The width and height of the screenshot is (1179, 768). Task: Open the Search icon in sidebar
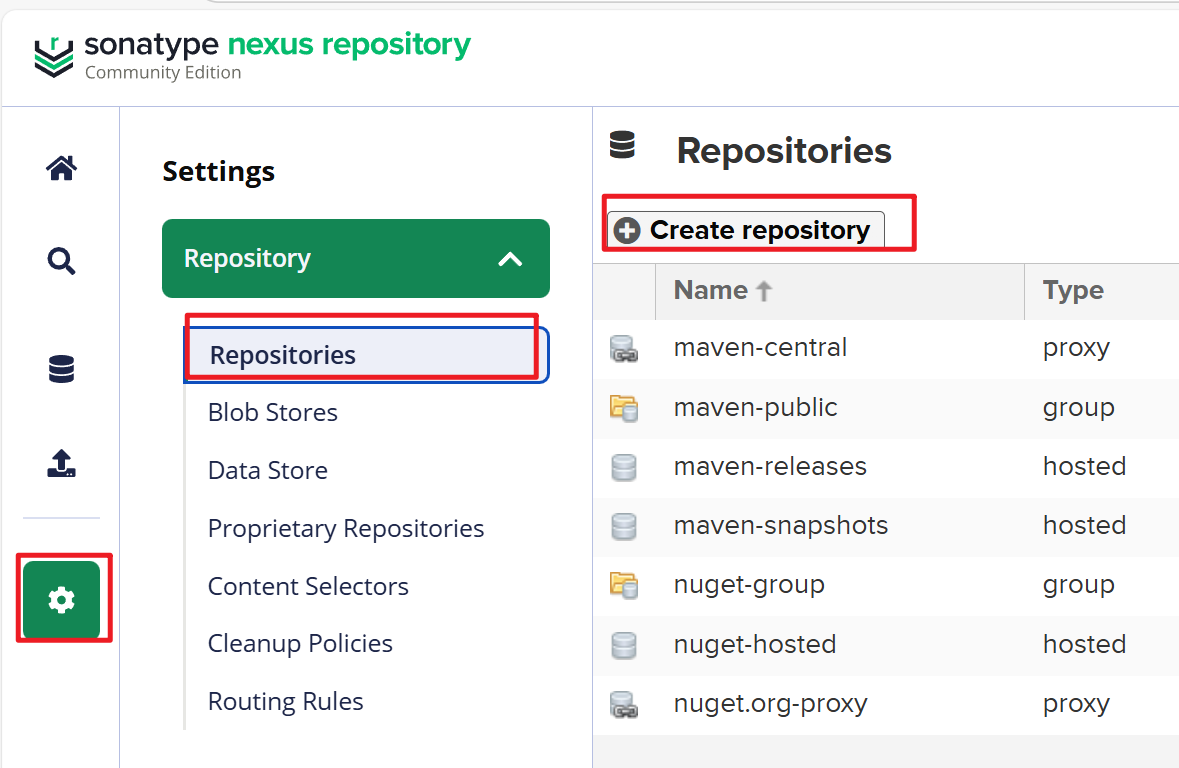[x=61, y=262]
